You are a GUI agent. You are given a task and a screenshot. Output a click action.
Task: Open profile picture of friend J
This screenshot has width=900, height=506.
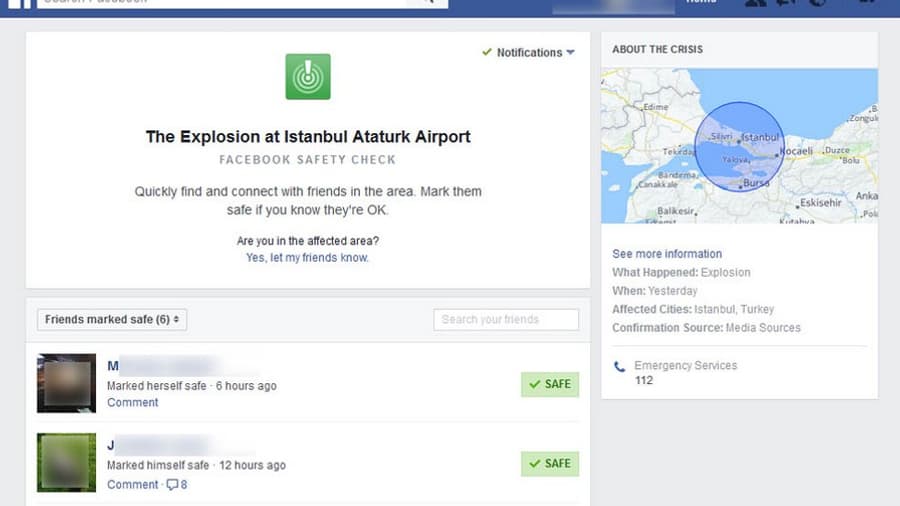67,462
